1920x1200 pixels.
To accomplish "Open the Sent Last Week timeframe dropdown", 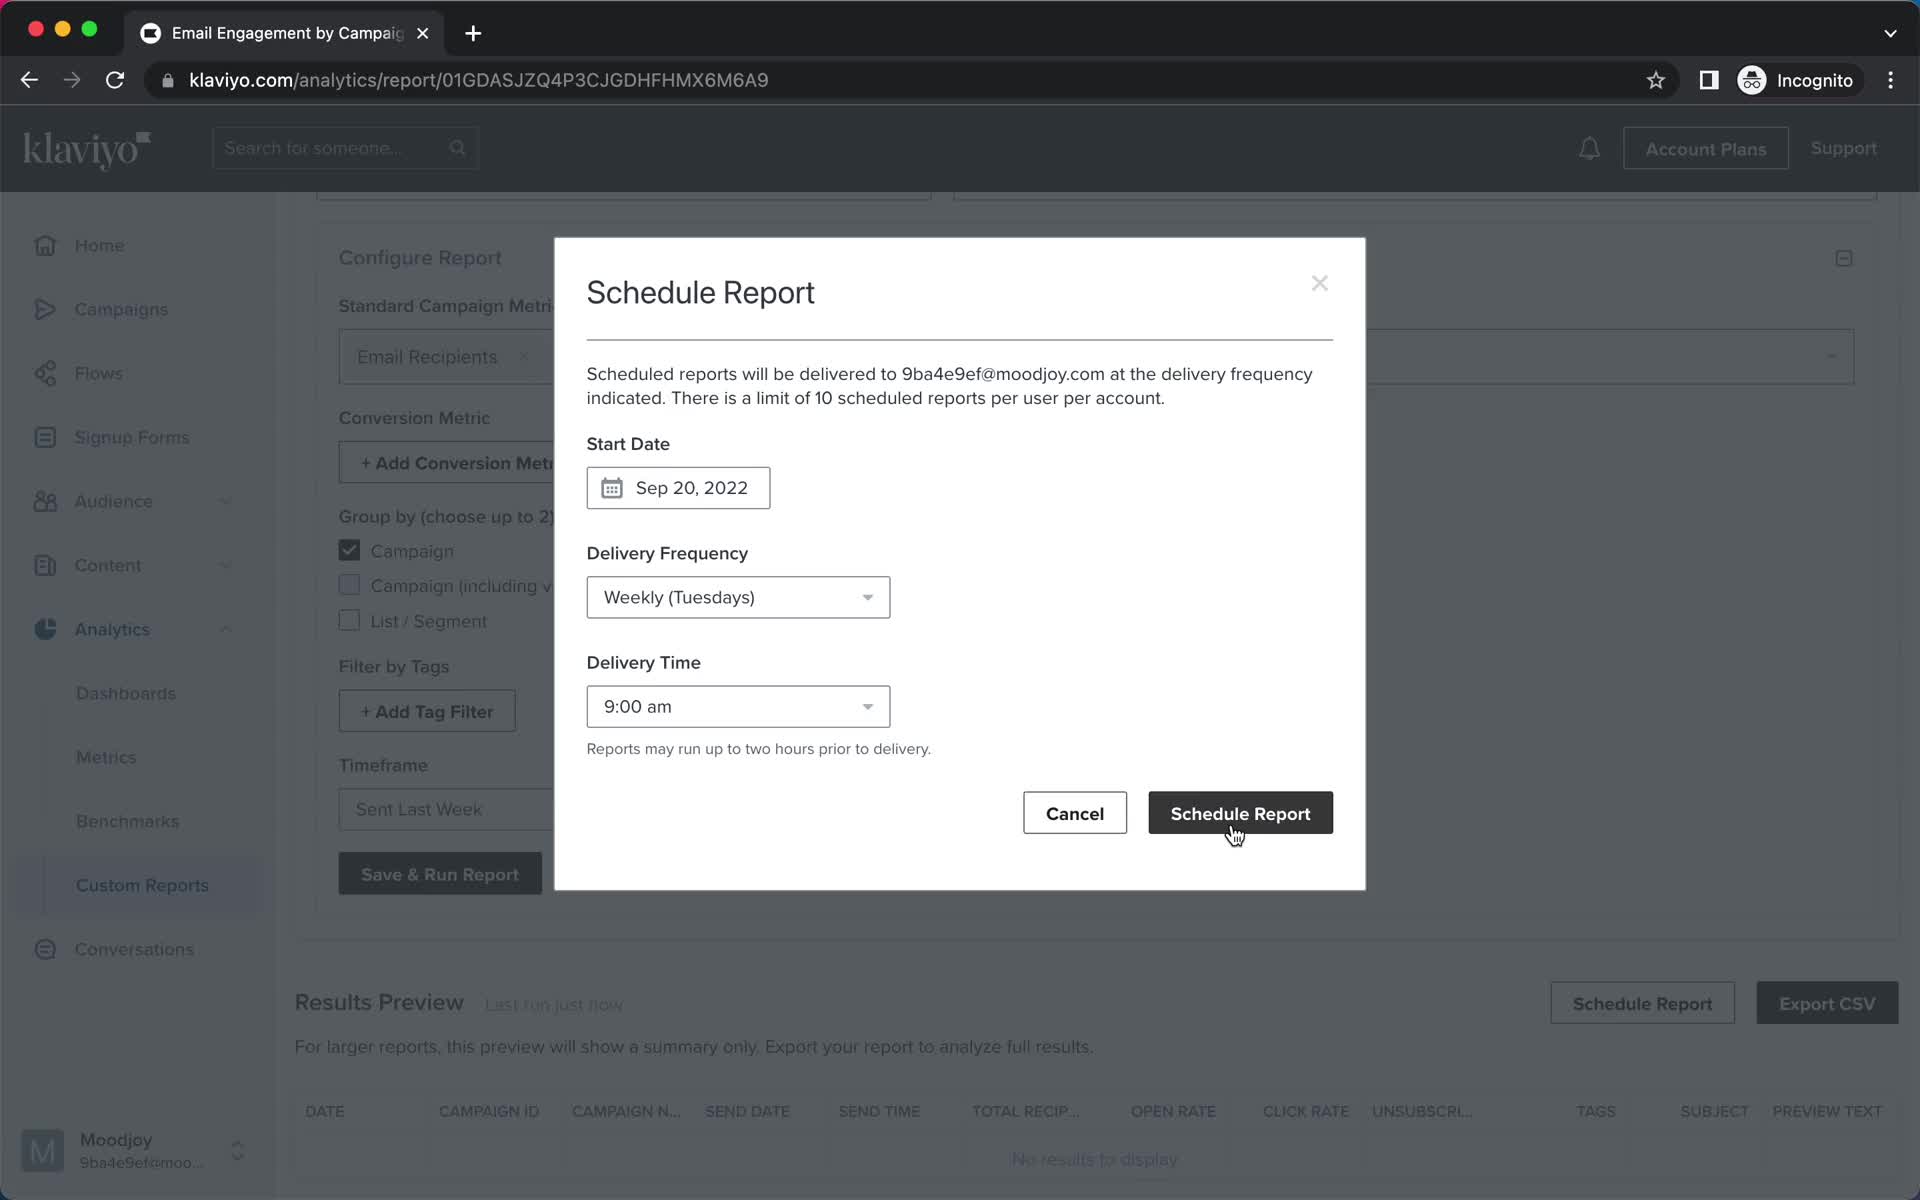I will [x=446, y=809].
